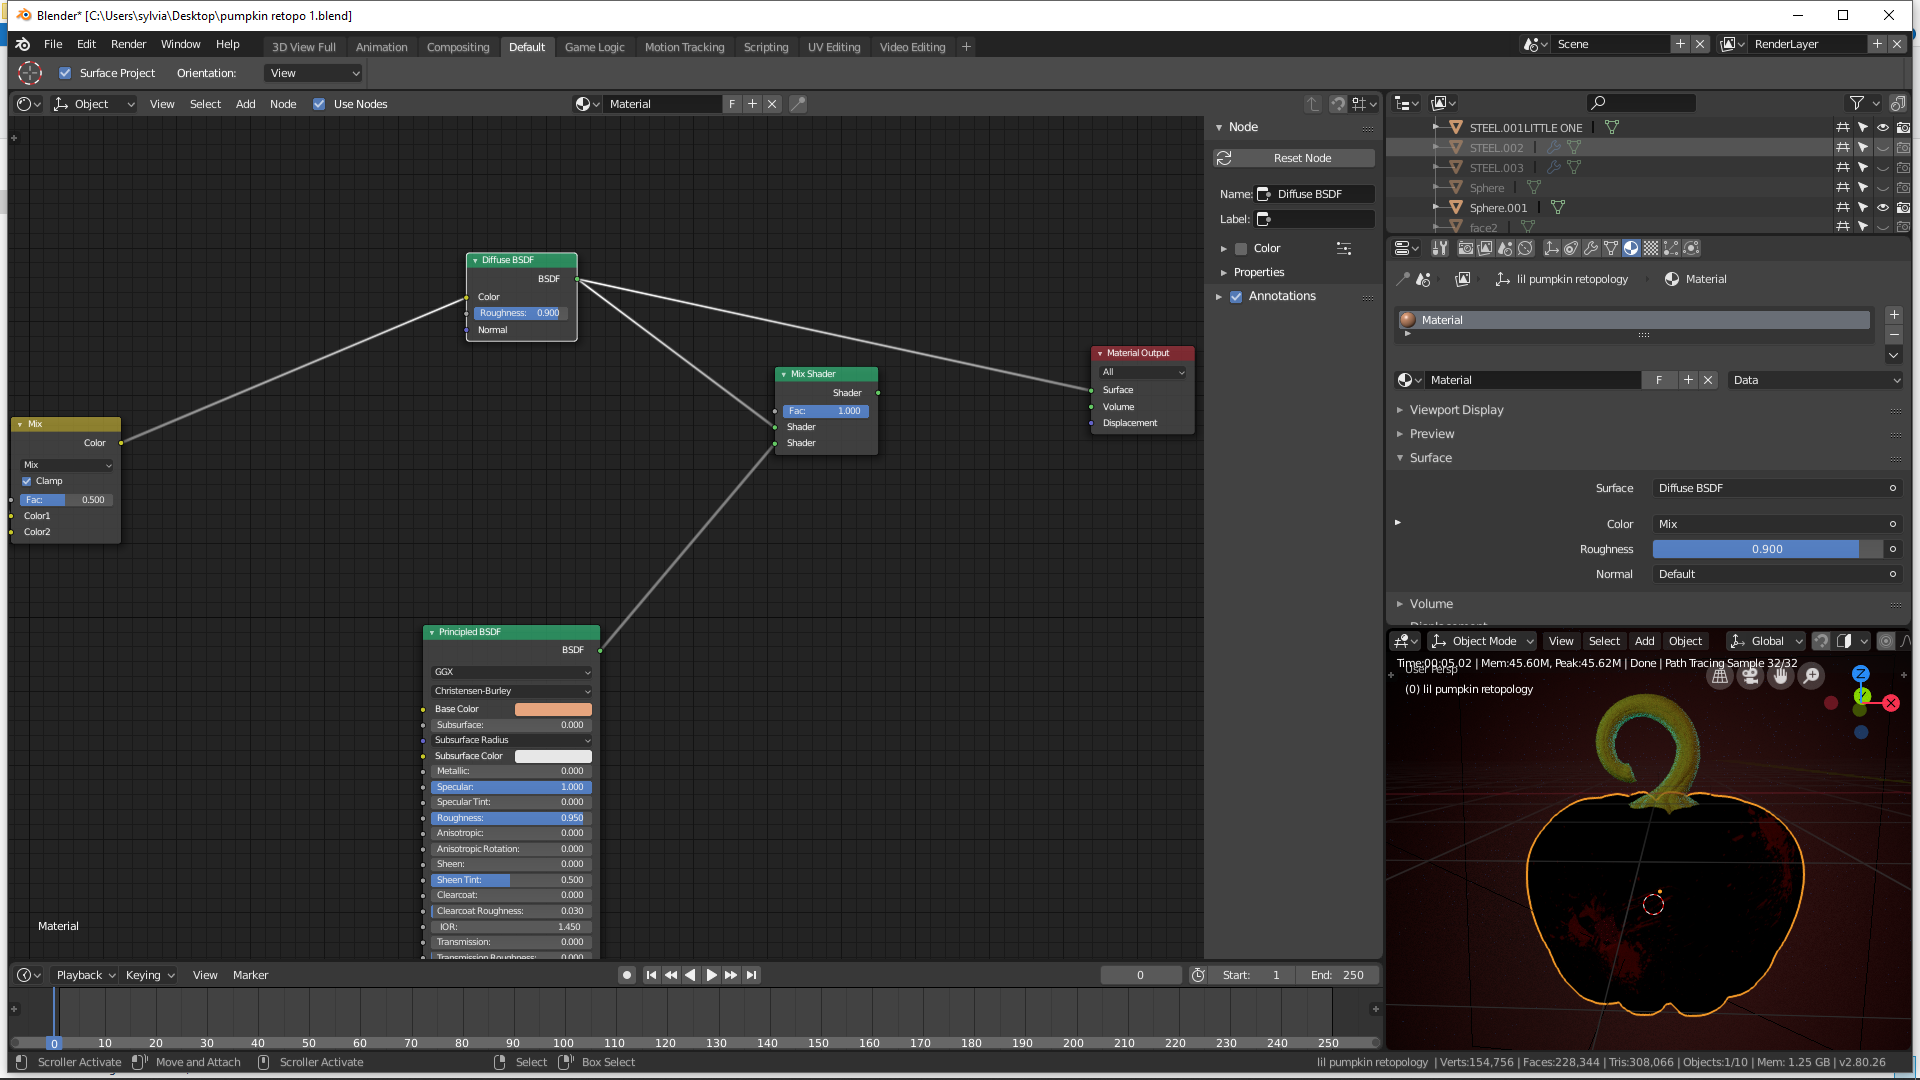Uncheck the Use Nodes checkbox

[319, 104]
